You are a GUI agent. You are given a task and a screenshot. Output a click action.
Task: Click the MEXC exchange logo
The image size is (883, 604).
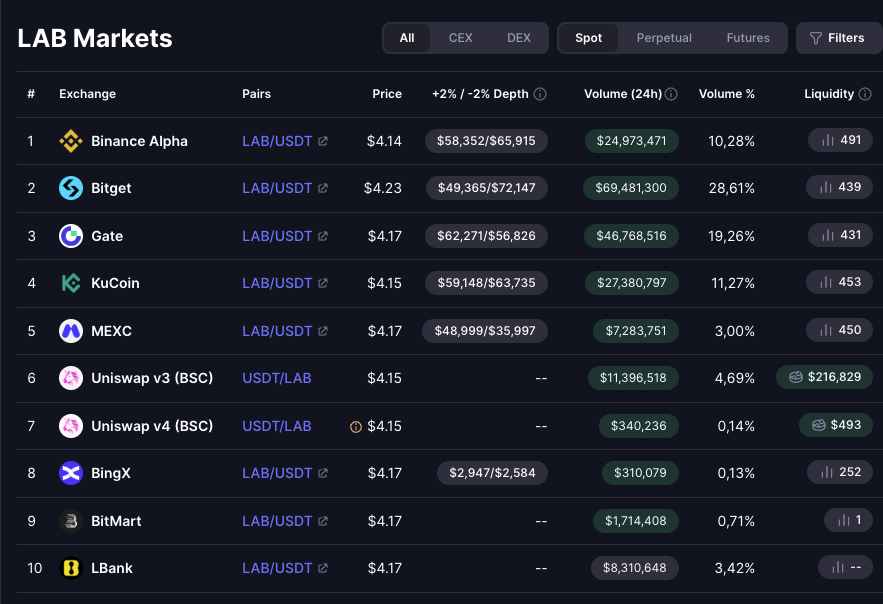tap(71, 331)
